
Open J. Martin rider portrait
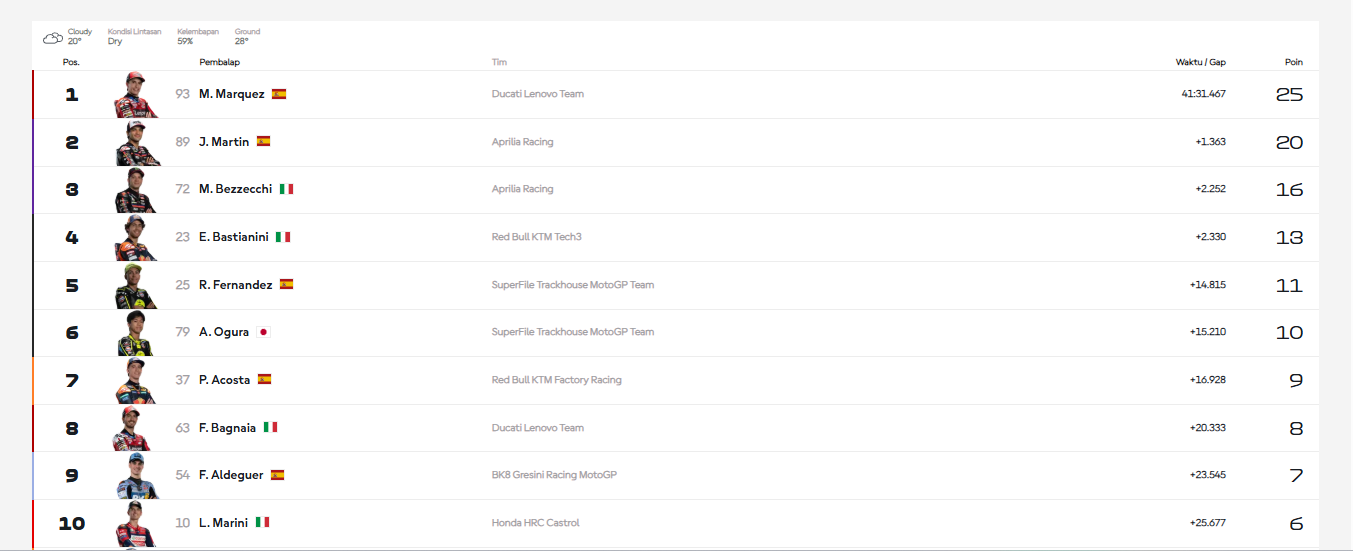coord(136,143)
